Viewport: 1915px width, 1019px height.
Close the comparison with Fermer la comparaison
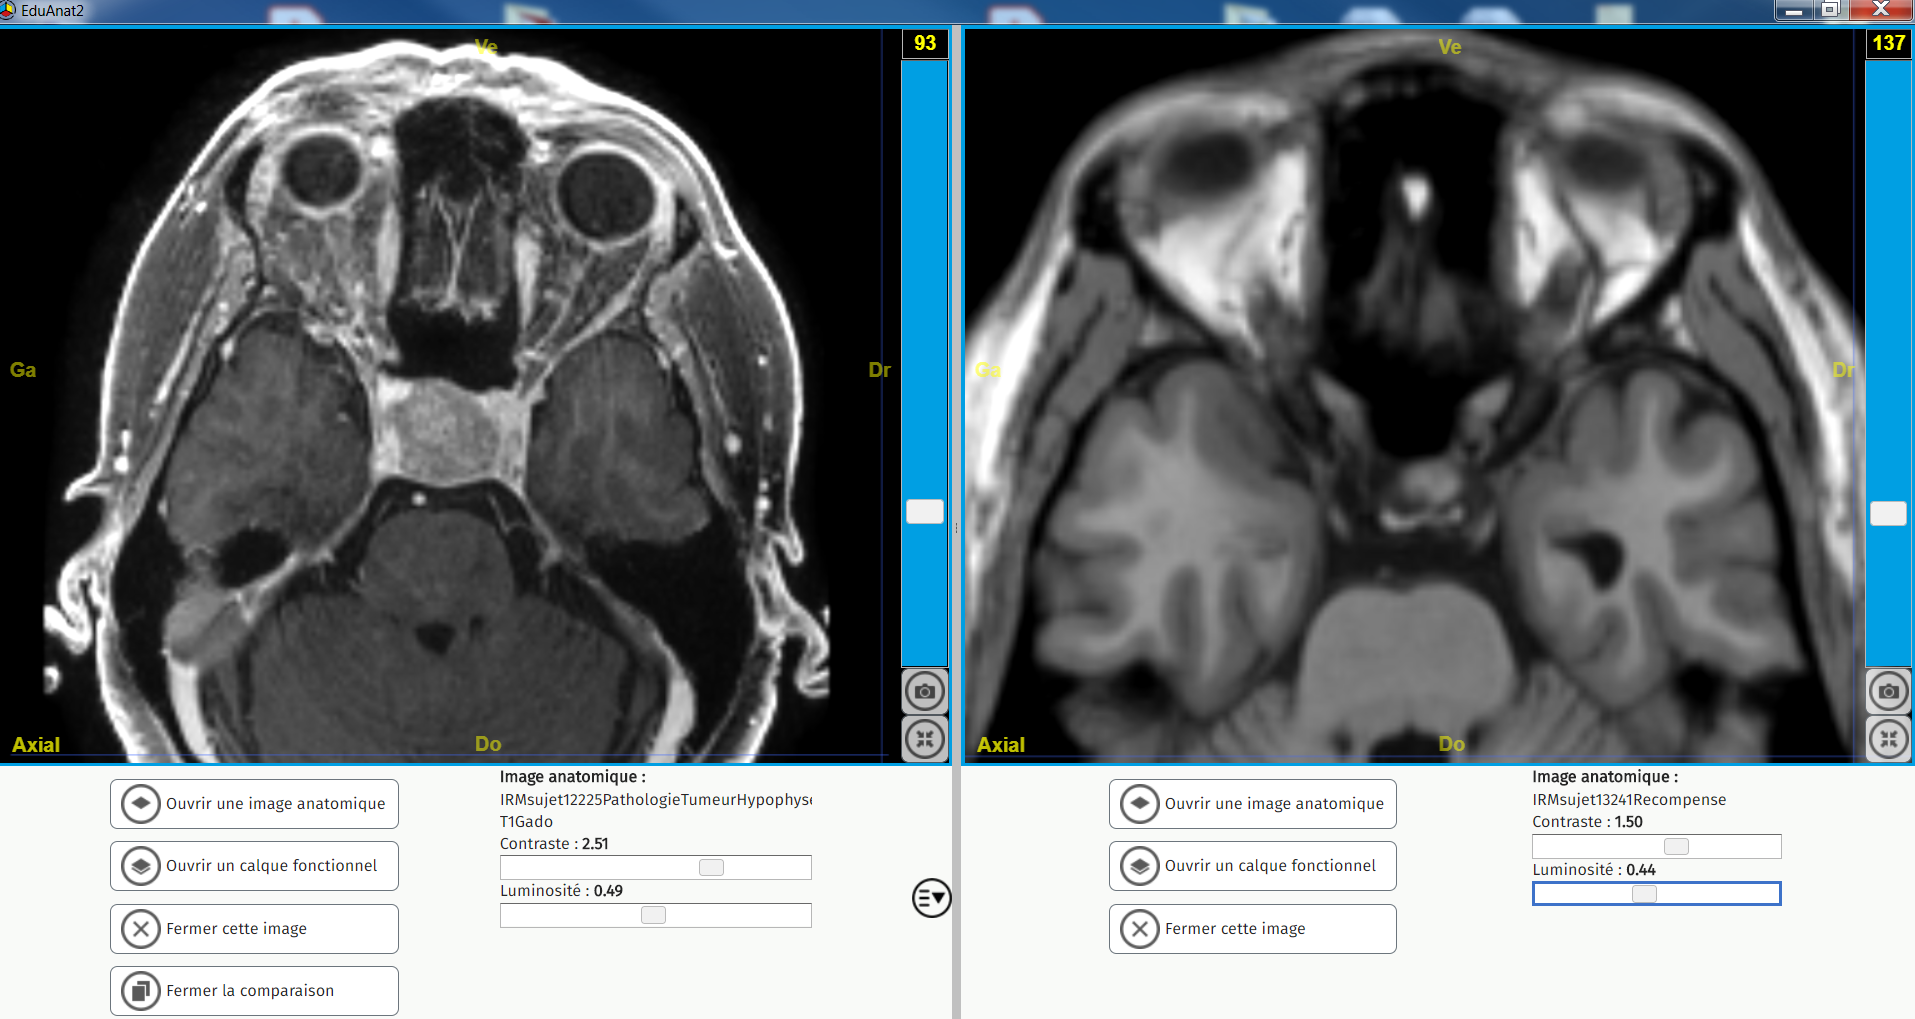pos(253,990)
